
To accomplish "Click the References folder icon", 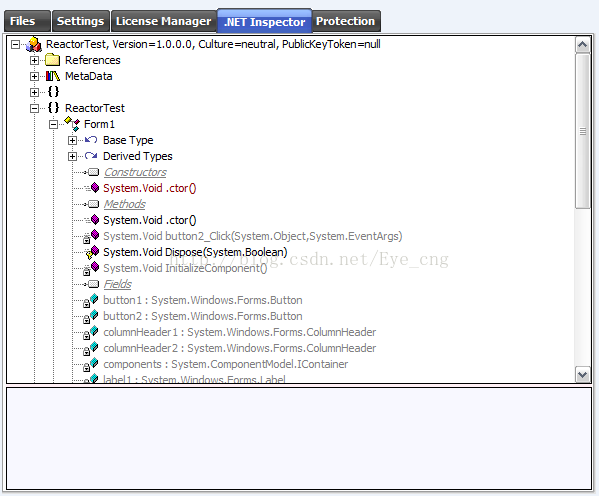I will [53, 60].
